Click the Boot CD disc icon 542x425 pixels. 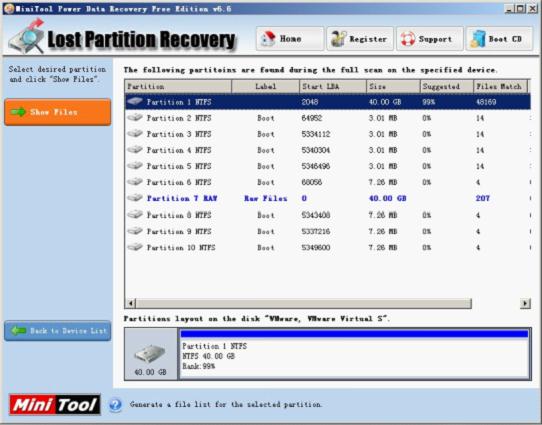point(478,39)
